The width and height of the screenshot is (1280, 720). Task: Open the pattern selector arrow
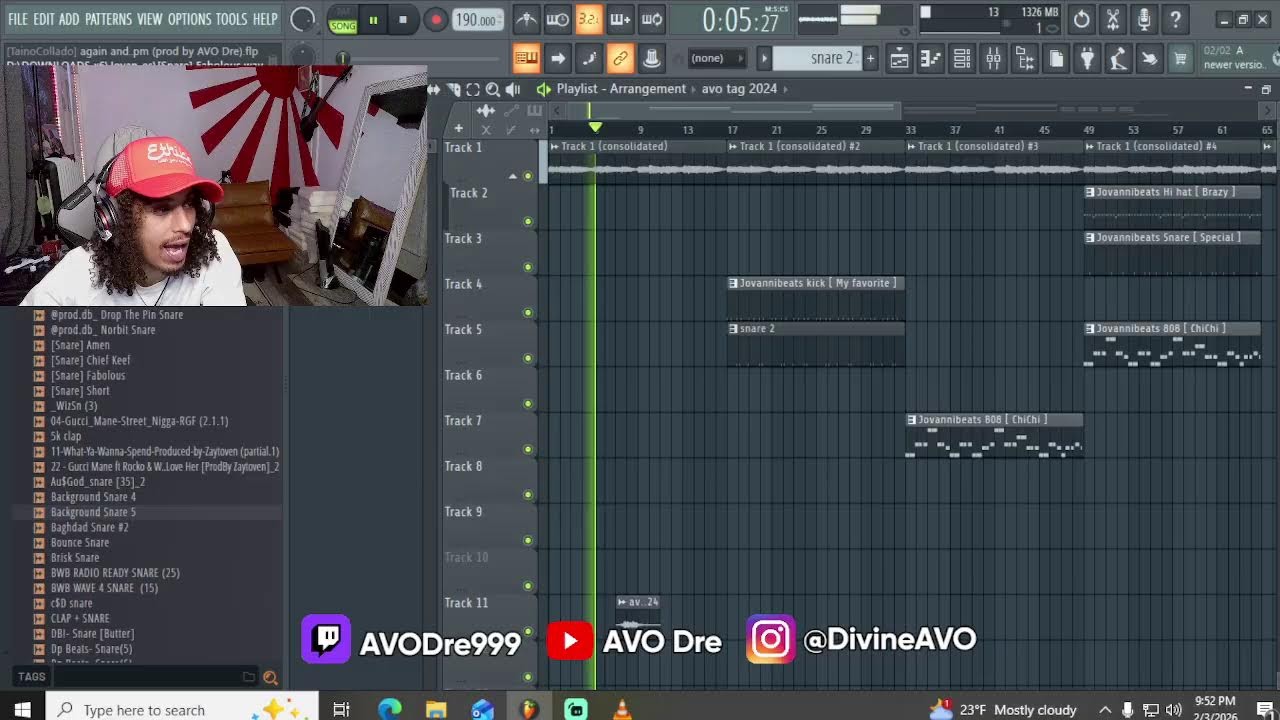pos(764,58)
